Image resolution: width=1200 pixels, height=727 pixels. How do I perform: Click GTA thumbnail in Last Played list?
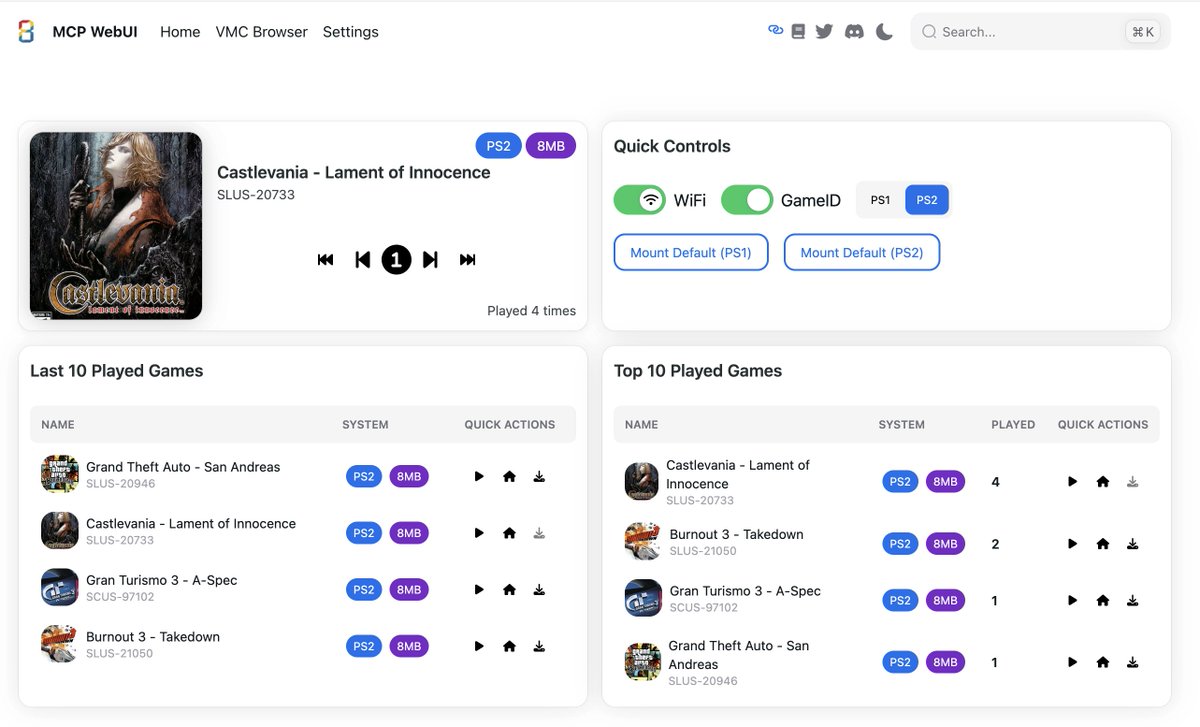click(59, 474)
